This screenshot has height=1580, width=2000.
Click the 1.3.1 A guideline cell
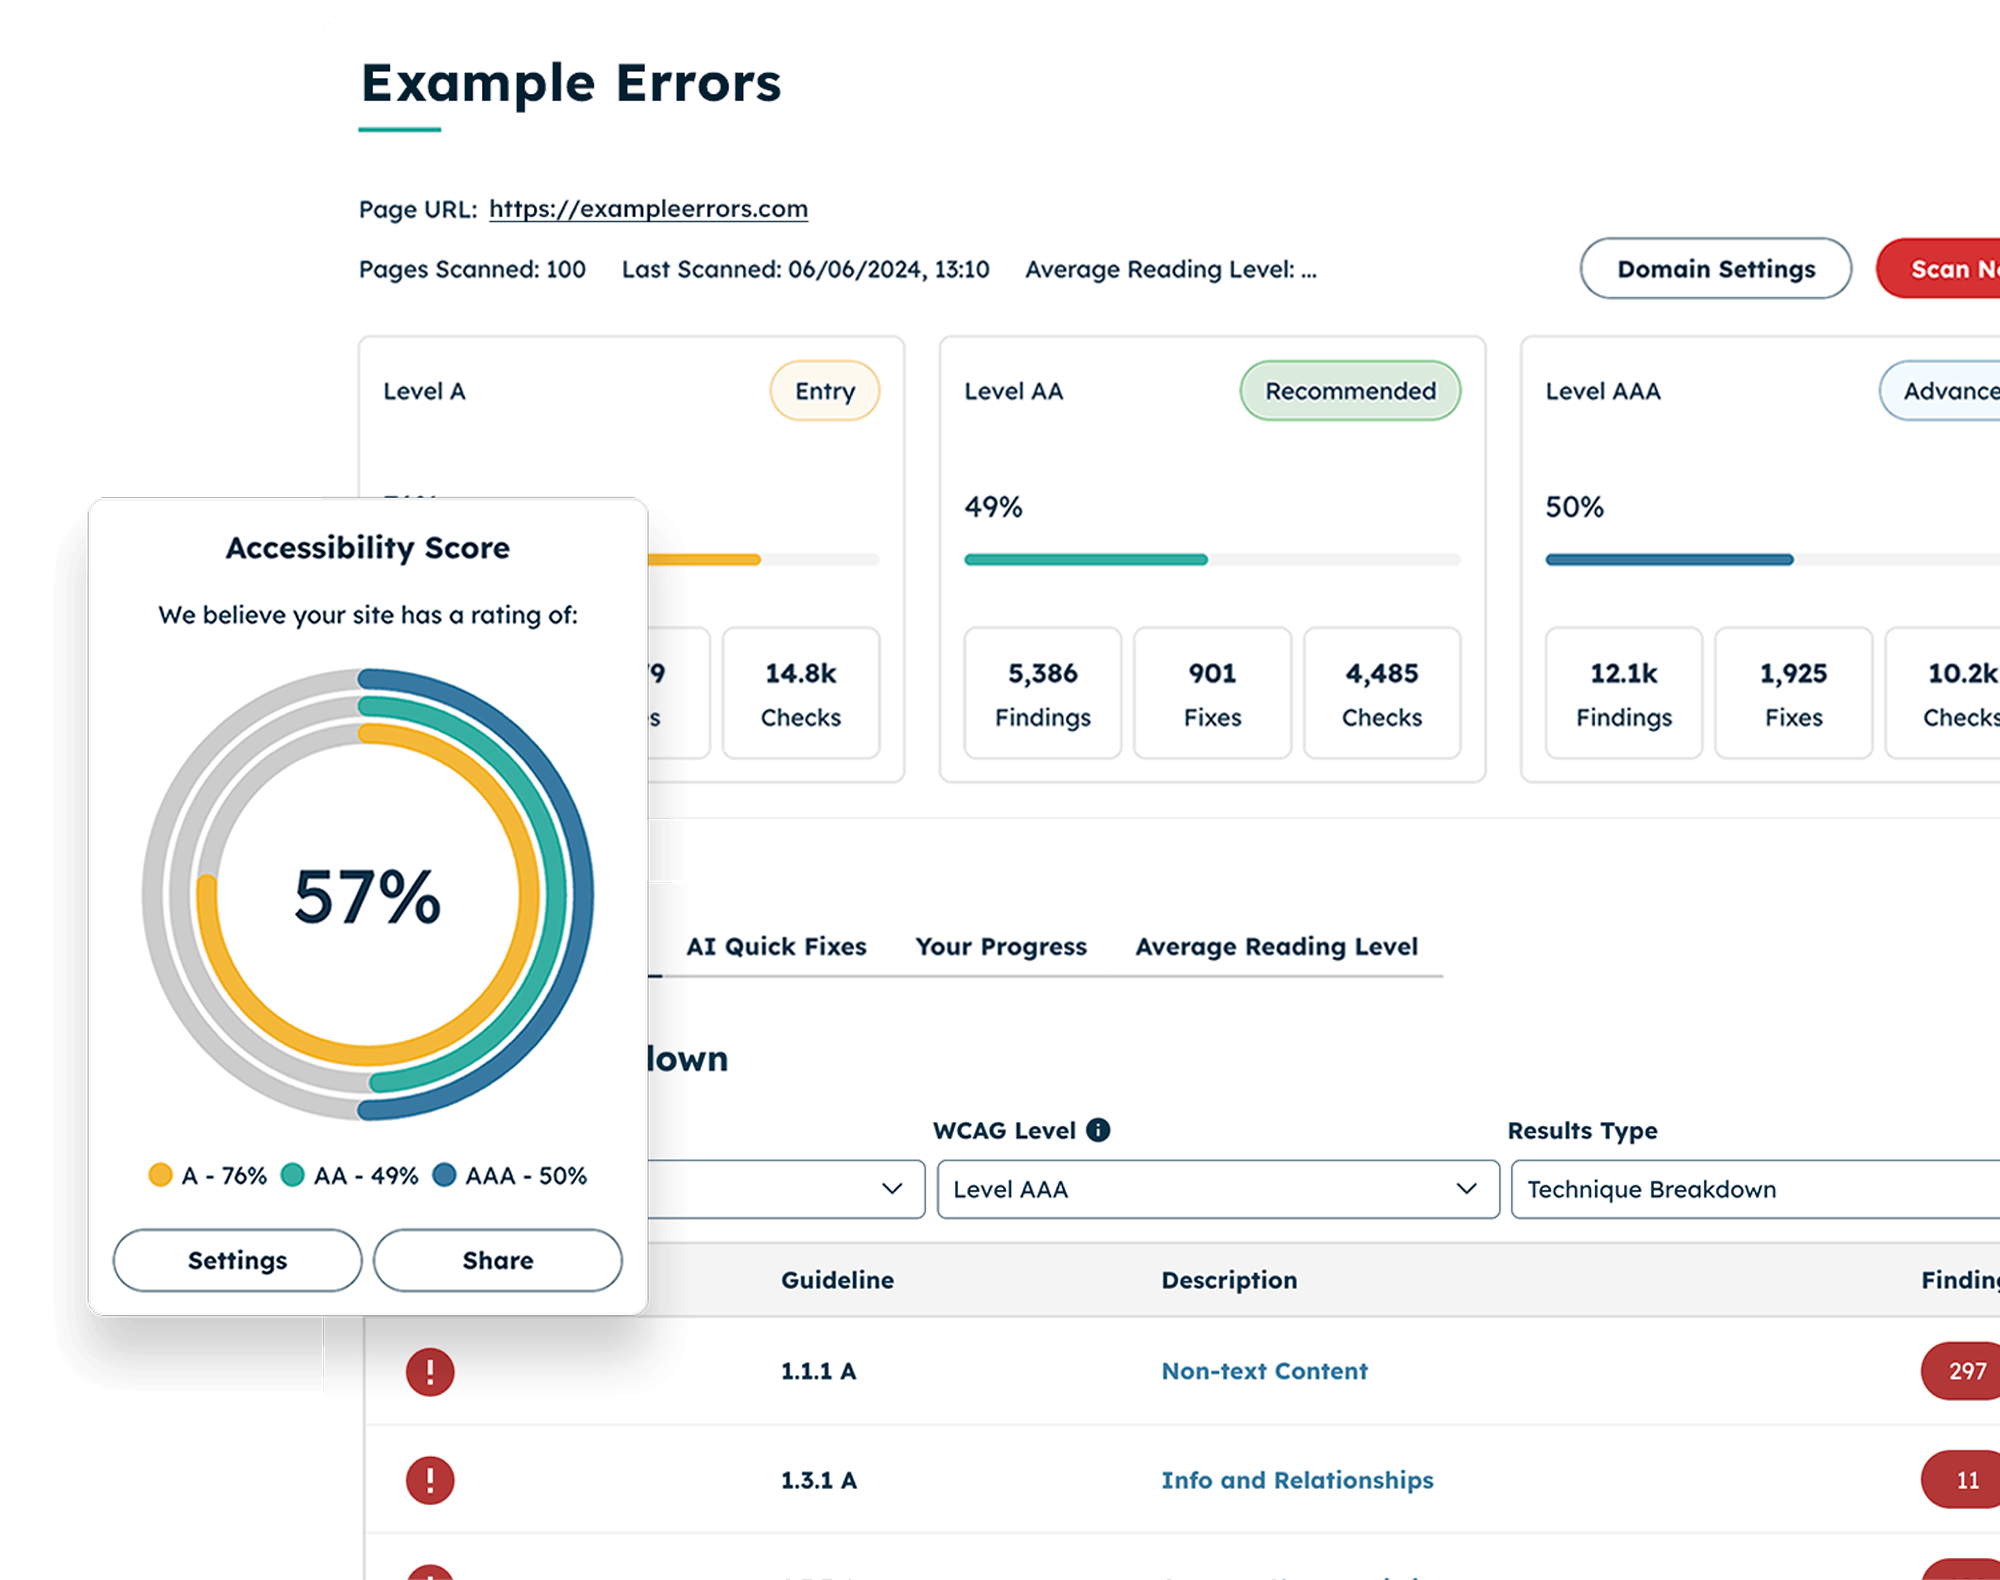click(x=818, y=1480)
